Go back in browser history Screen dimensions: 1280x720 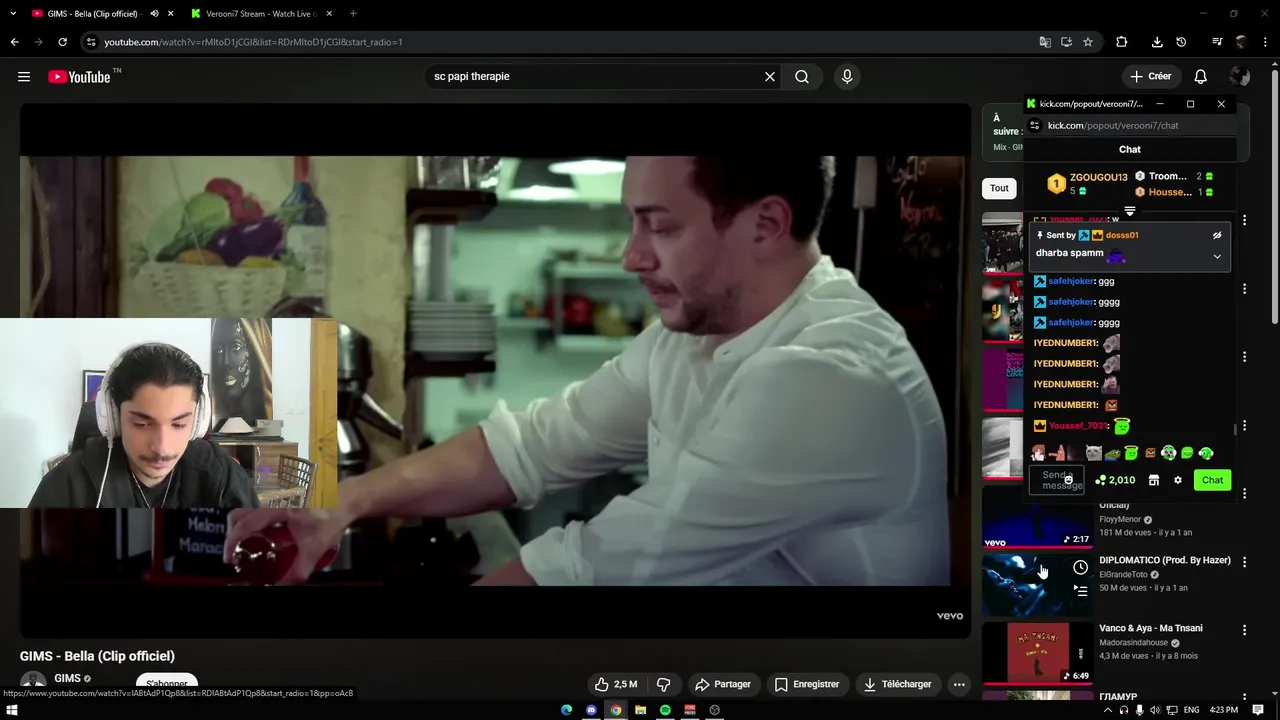click(x=14, y=42)
